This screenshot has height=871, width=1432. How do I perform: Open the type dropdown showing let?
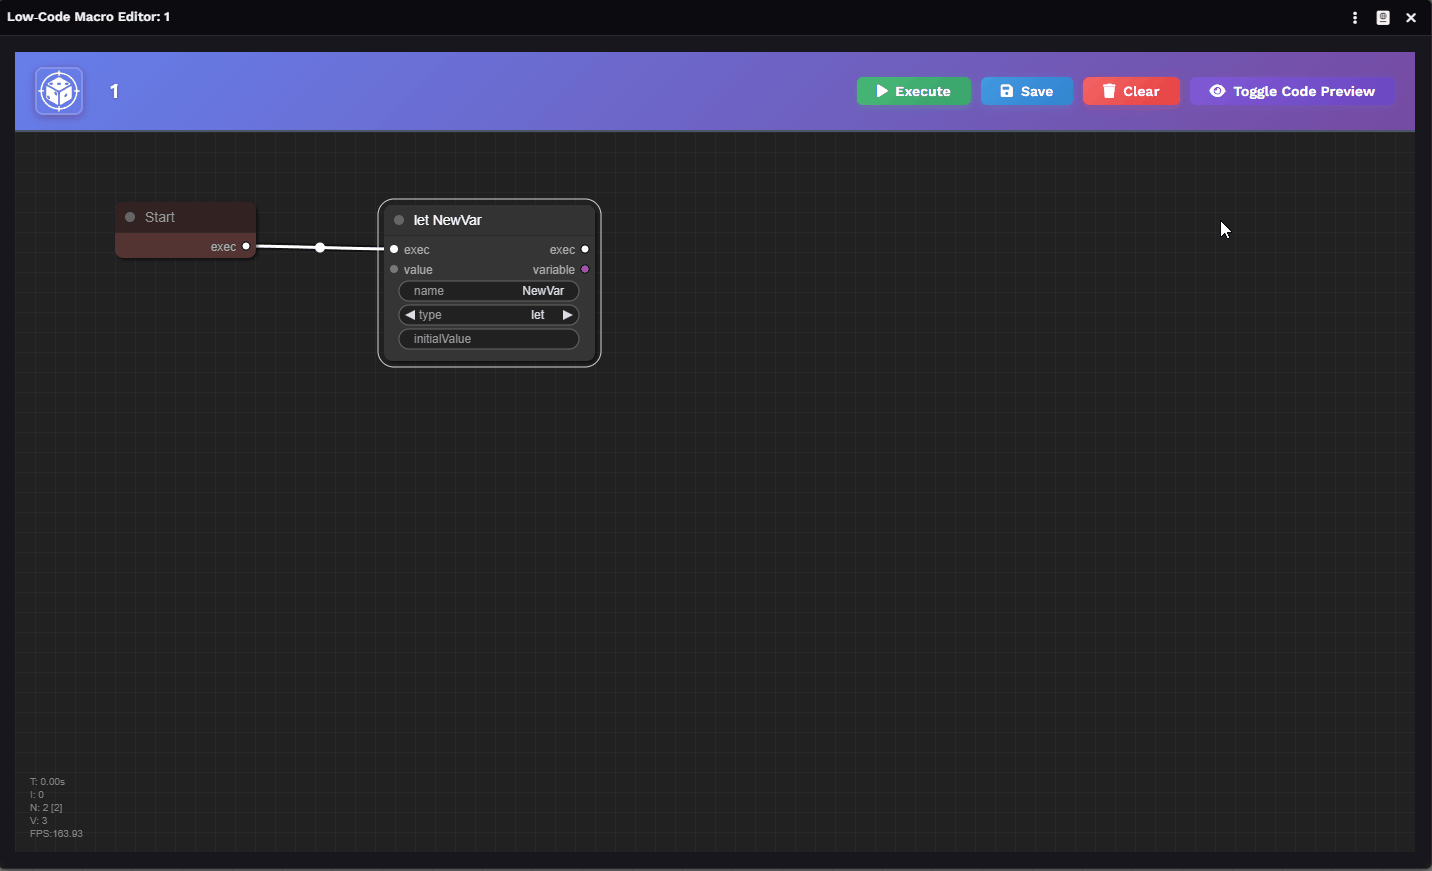(x=489, y=315)
